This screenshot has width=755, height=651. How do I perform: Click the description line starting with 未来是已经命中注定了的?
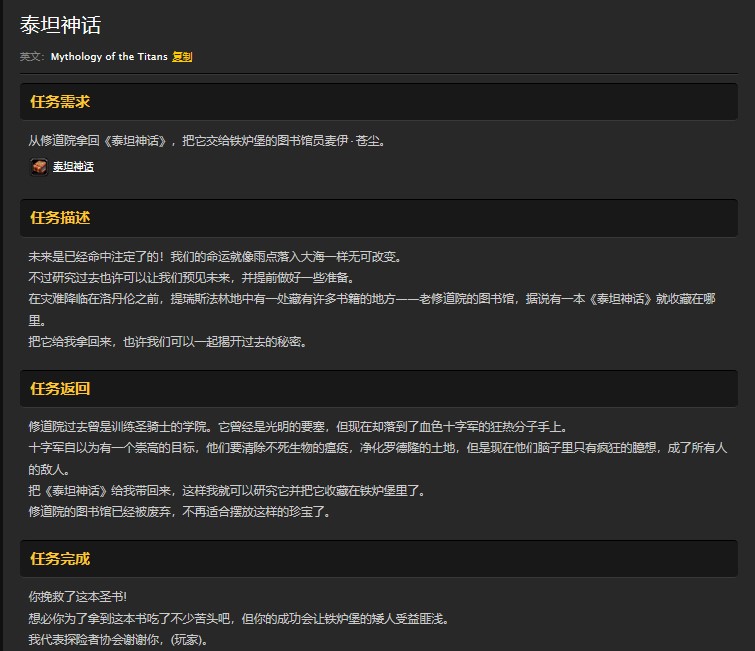tap(215, 256)
